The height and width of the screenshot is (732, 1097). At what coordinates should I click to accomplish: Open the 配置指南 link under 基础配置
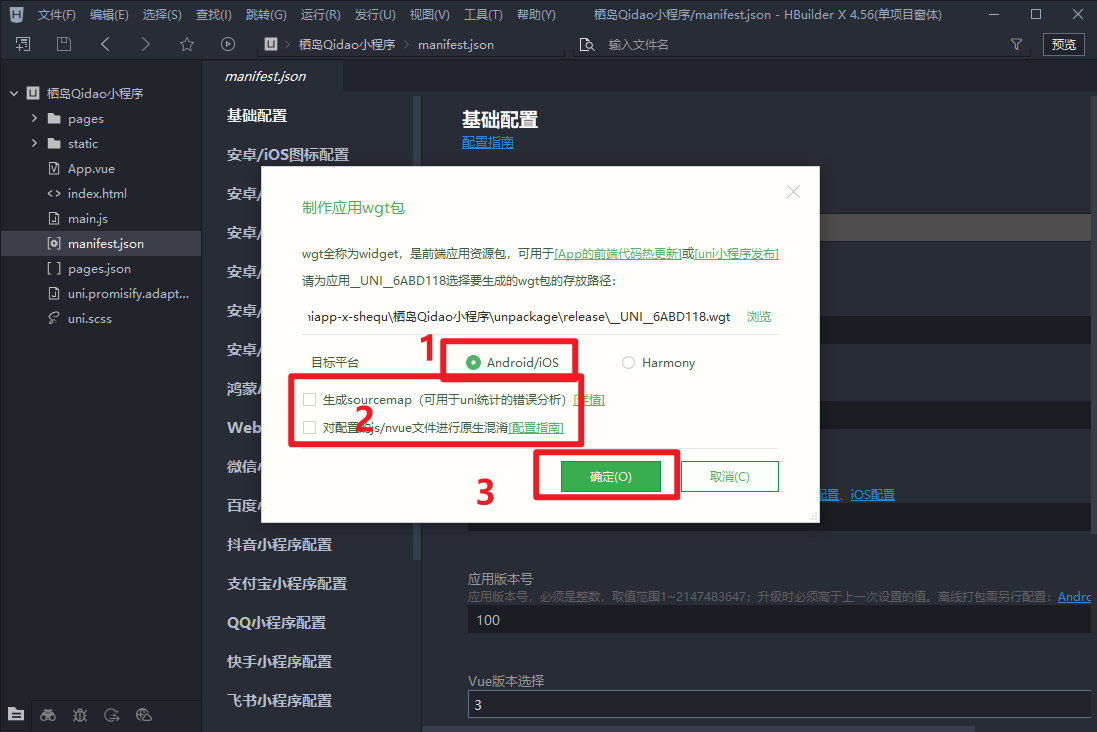[x=488, y=142]
